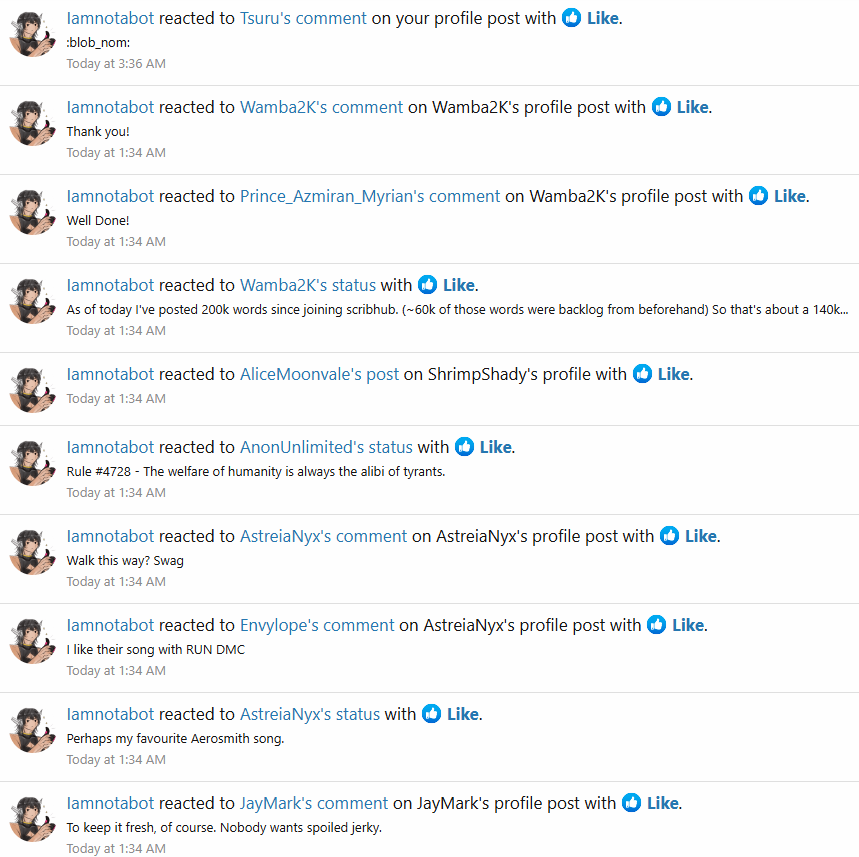Viewport: 859px width, 857px height.
Task: Click the Like icon on the Prince_Azmiran_Myrian comment entry
Action: (758, 196)
